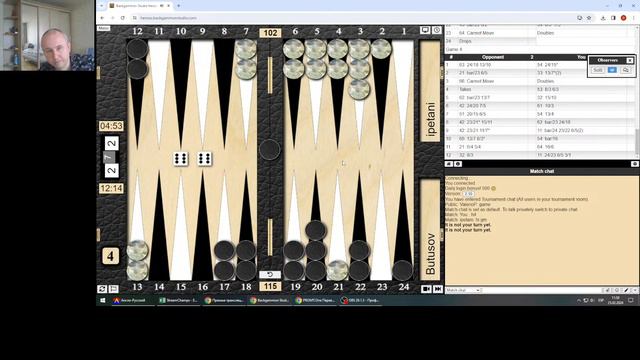Close the Observers popup

tap(630, 60)
